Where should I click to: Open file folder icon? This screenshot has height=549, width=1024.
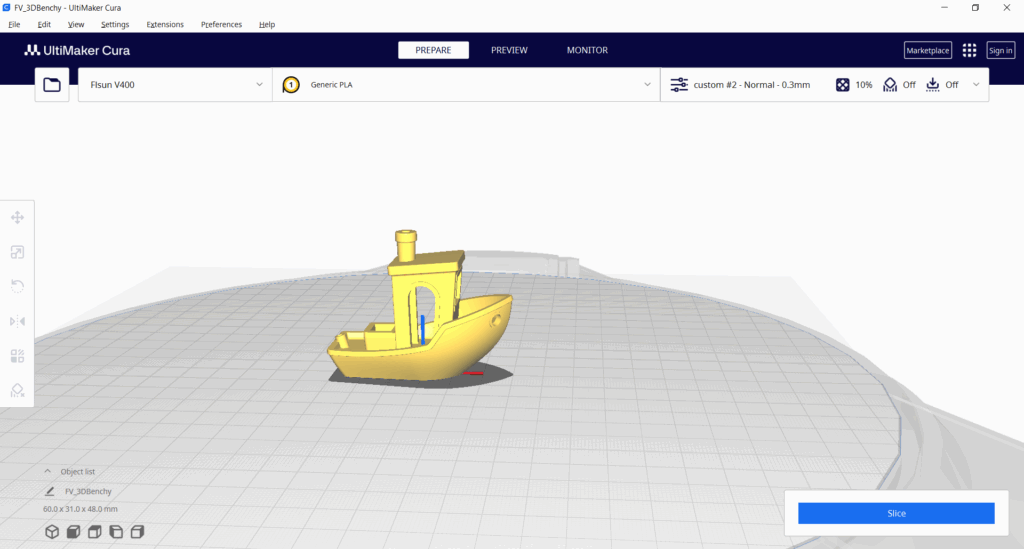52,85
